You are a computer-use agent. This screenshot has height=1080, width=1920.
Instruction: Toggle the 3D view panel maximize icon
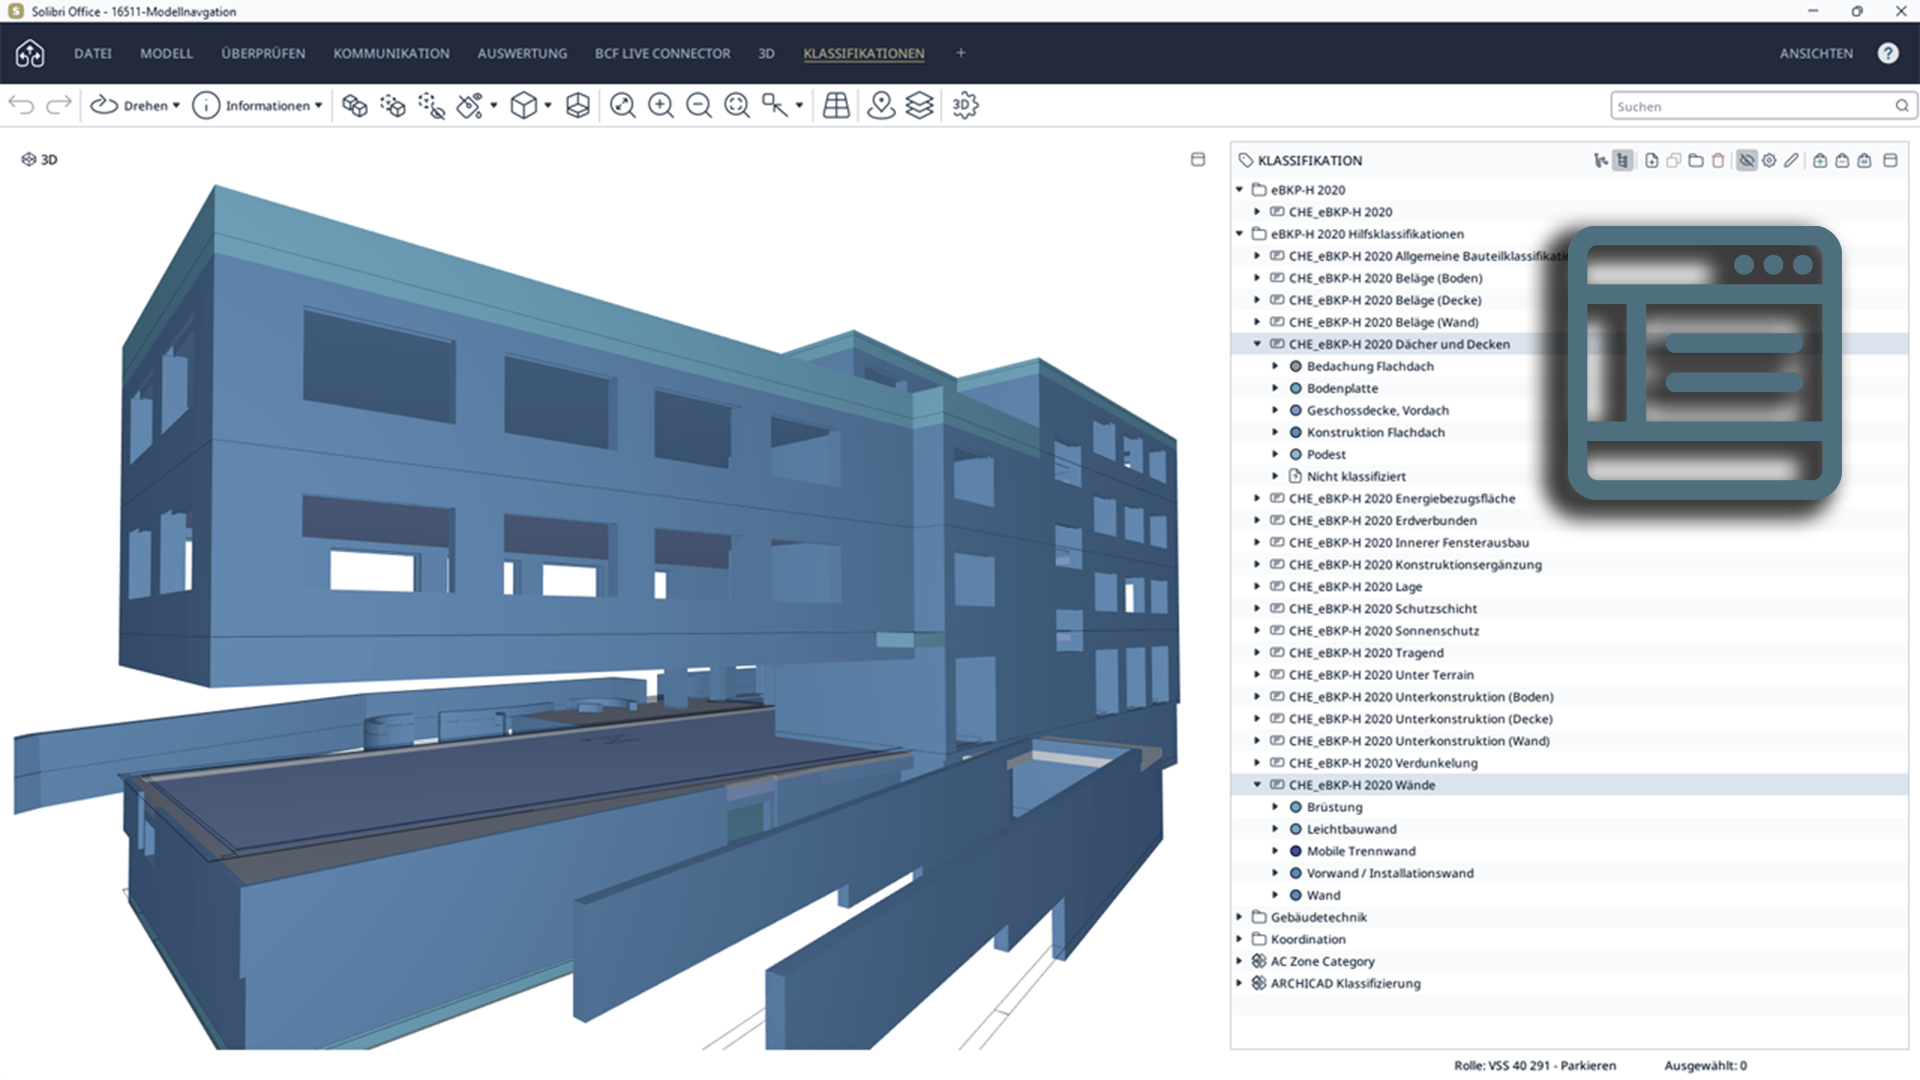click(x=1198, y=159)
